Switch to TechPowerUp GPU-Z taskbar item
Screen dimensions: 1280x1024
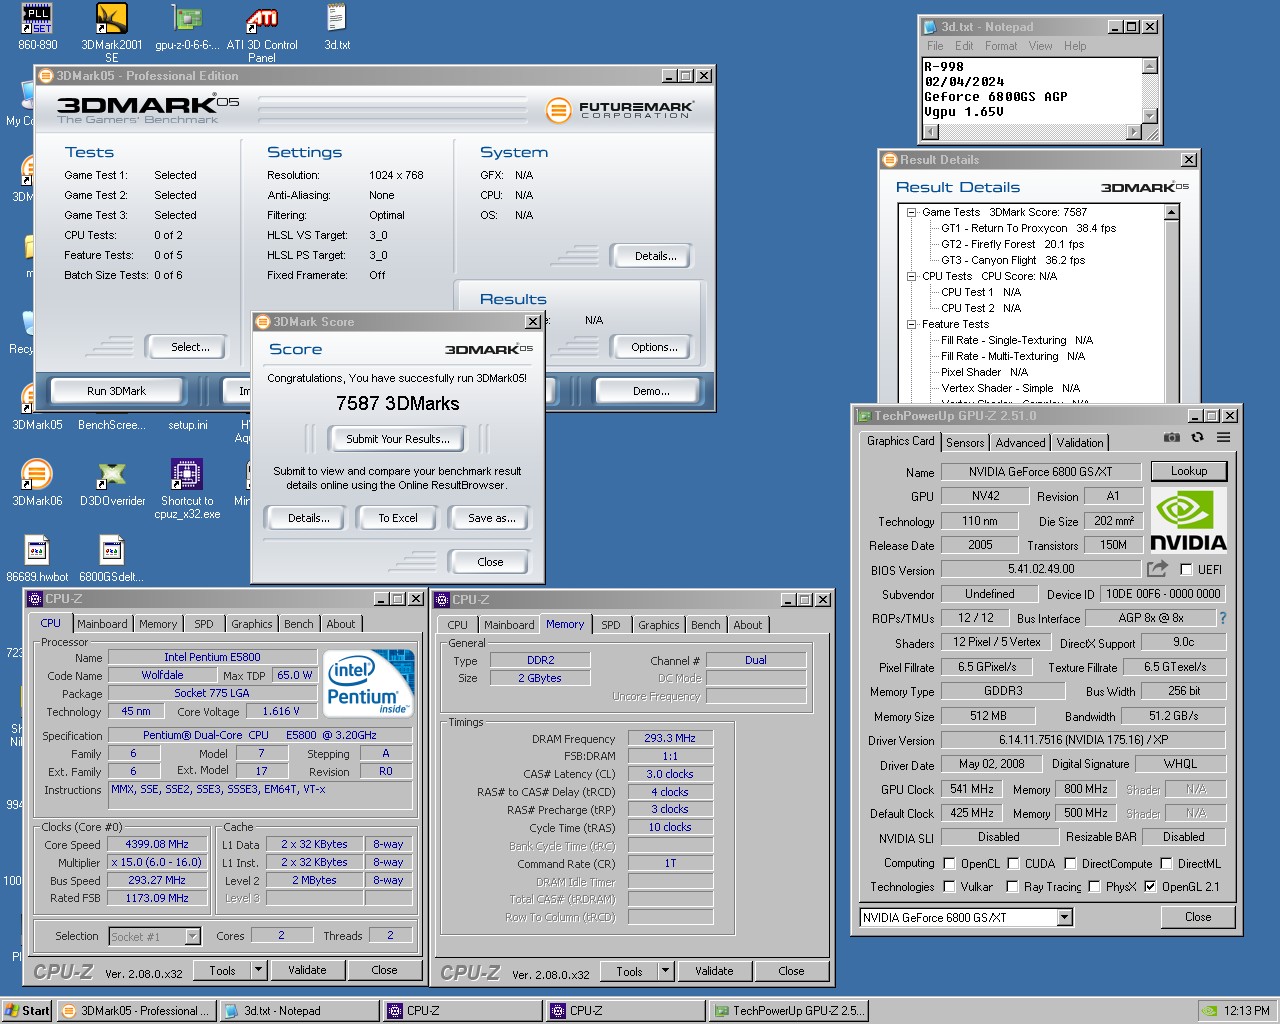789,1011
